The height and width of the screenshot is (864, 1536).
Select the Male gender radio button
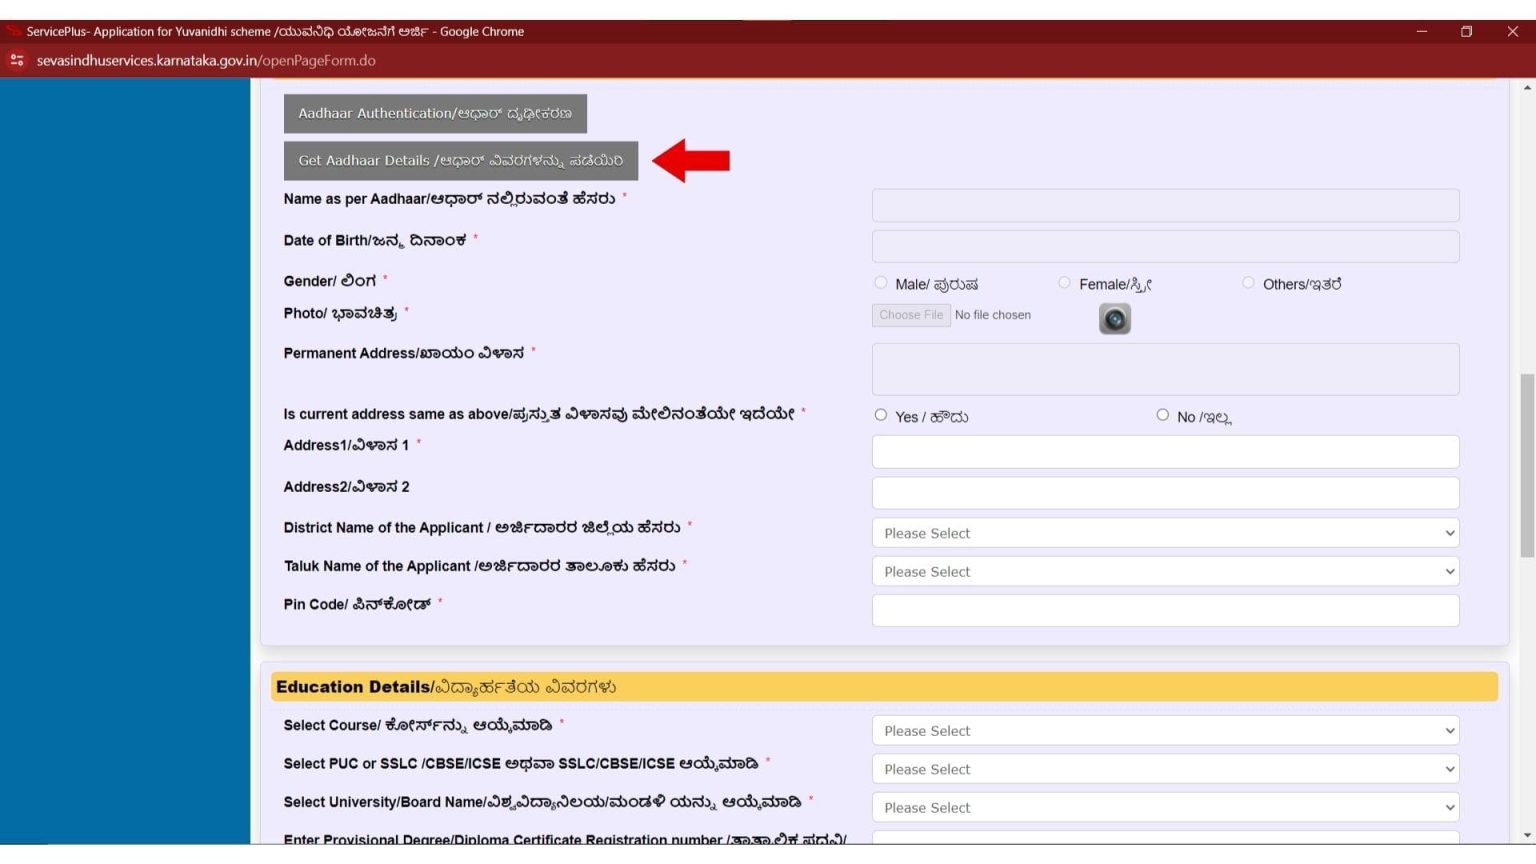point(880,283)
